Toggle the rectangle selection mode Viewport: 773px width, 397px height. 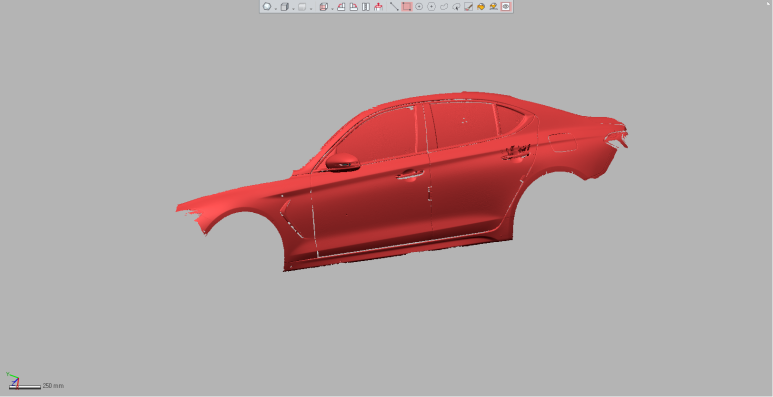pos(407,6)
